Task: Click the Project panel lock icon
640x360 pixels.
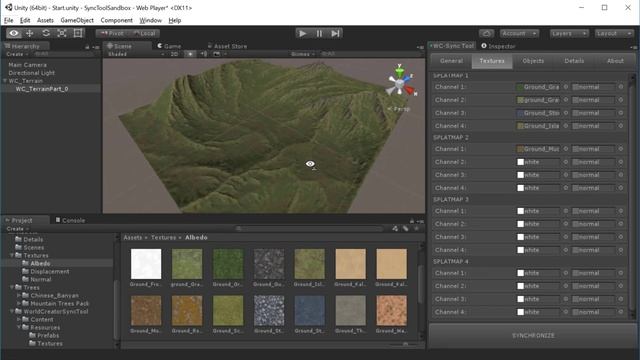Action: point(412,221)
